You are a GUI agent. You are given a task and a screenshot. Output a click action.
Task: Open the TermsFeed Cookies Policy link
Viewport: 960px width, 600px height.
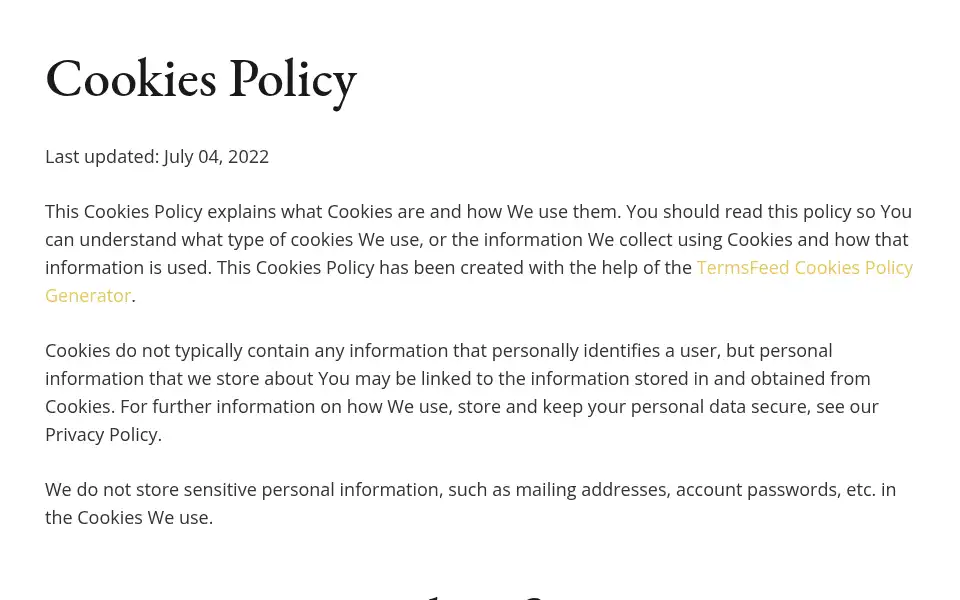coord(804,268)
